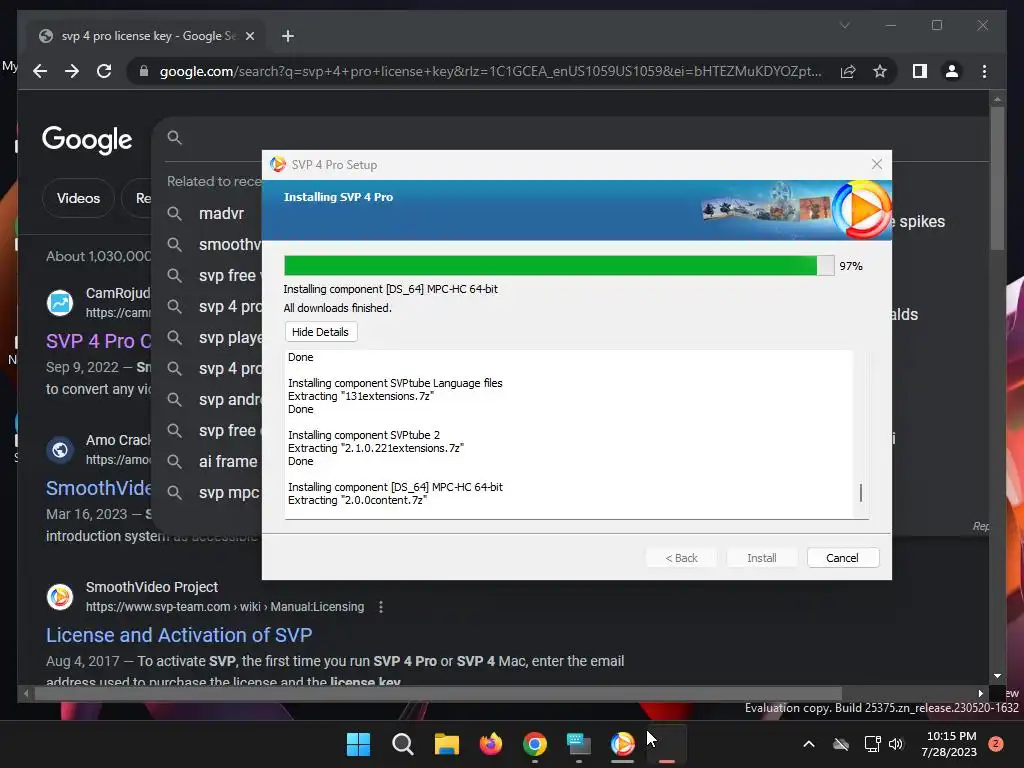Click the install details log scrollbar thumb
The width and height of the screenshot is (1024, 768).
(861, 493)
